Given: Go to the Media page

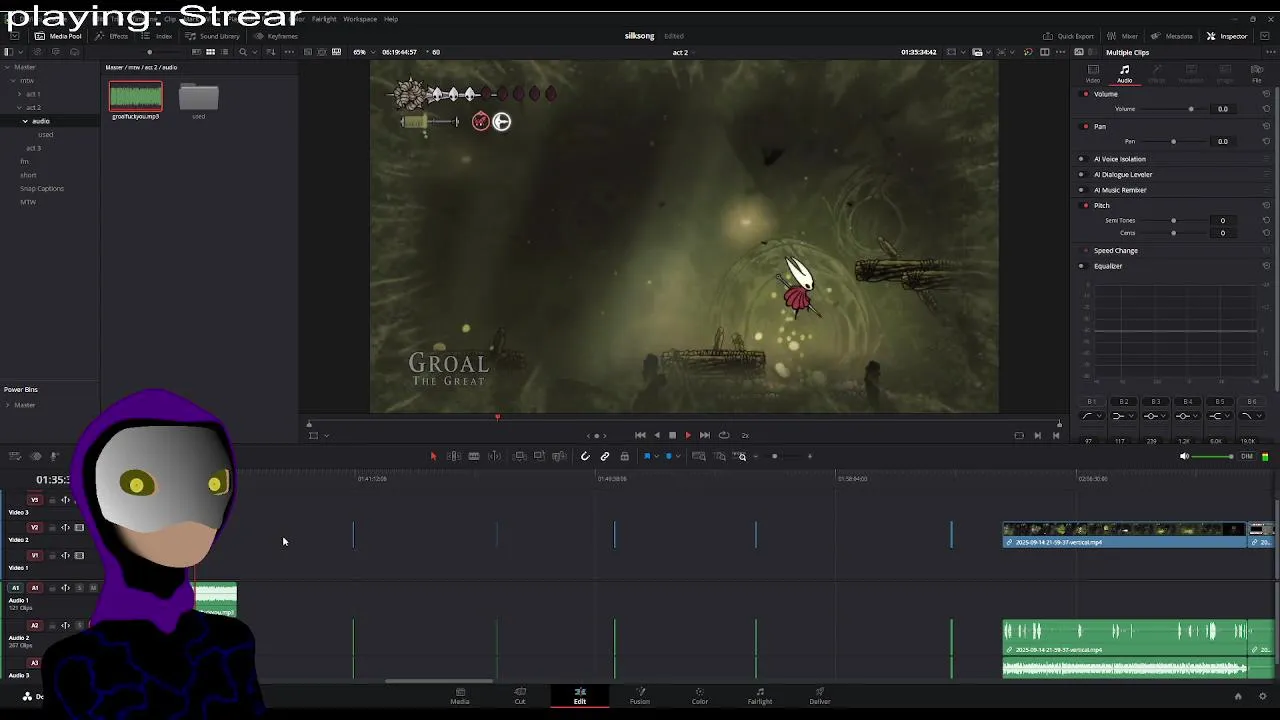Looking at the screenshot, I should pos(460,696).
